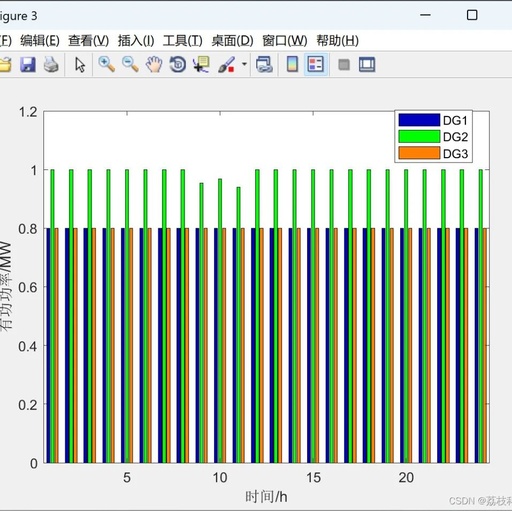
Task: Click the shortest green DG2 bar at hour 11
Action: (x=238, y=325)
